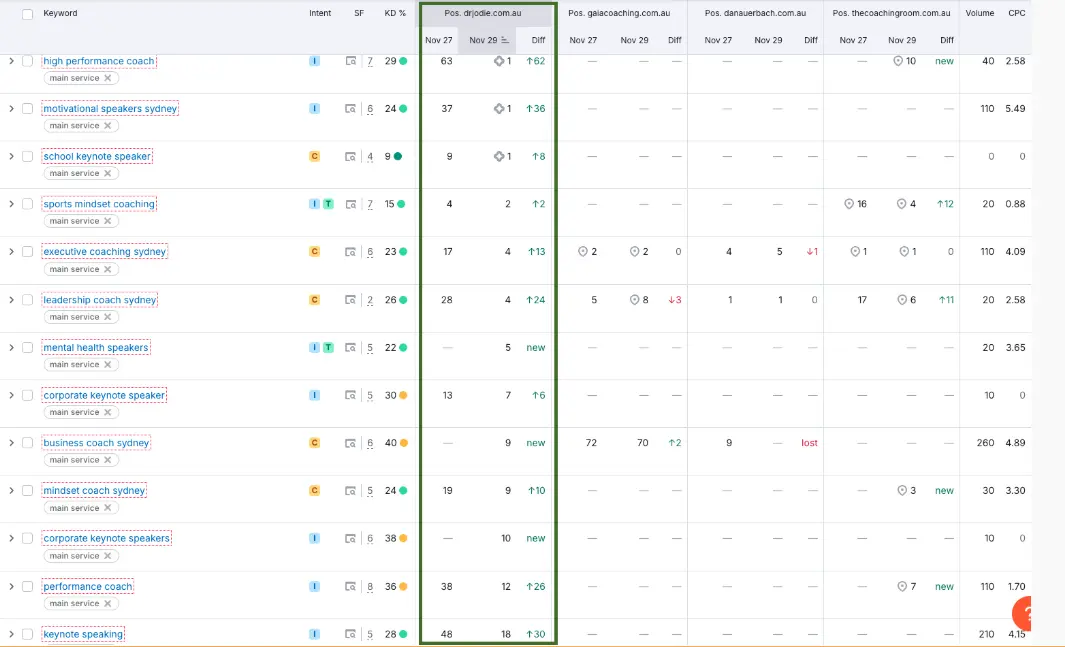Expand the school keynote speaker row

(12, 156)
